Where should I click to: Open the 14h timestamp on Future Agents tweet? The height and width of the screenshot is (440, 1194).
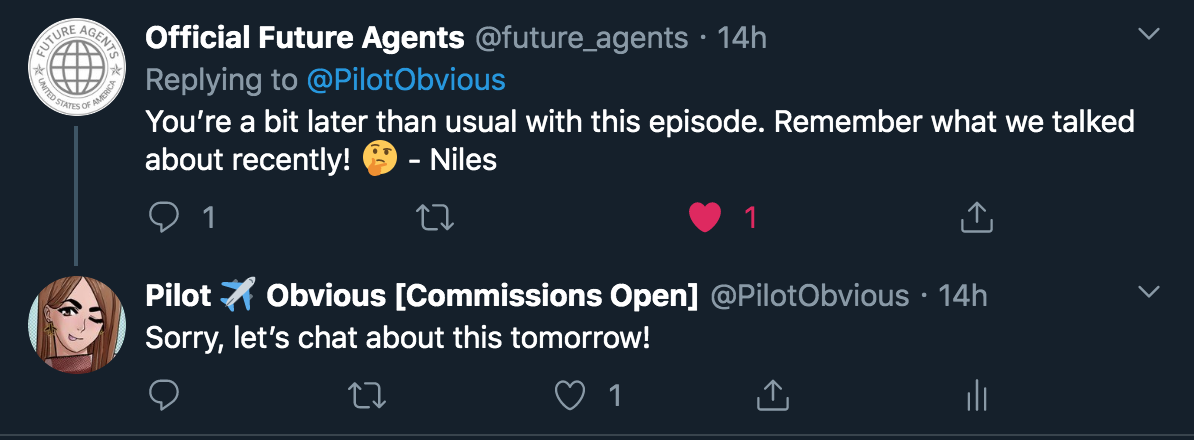[x=742, y=38]
